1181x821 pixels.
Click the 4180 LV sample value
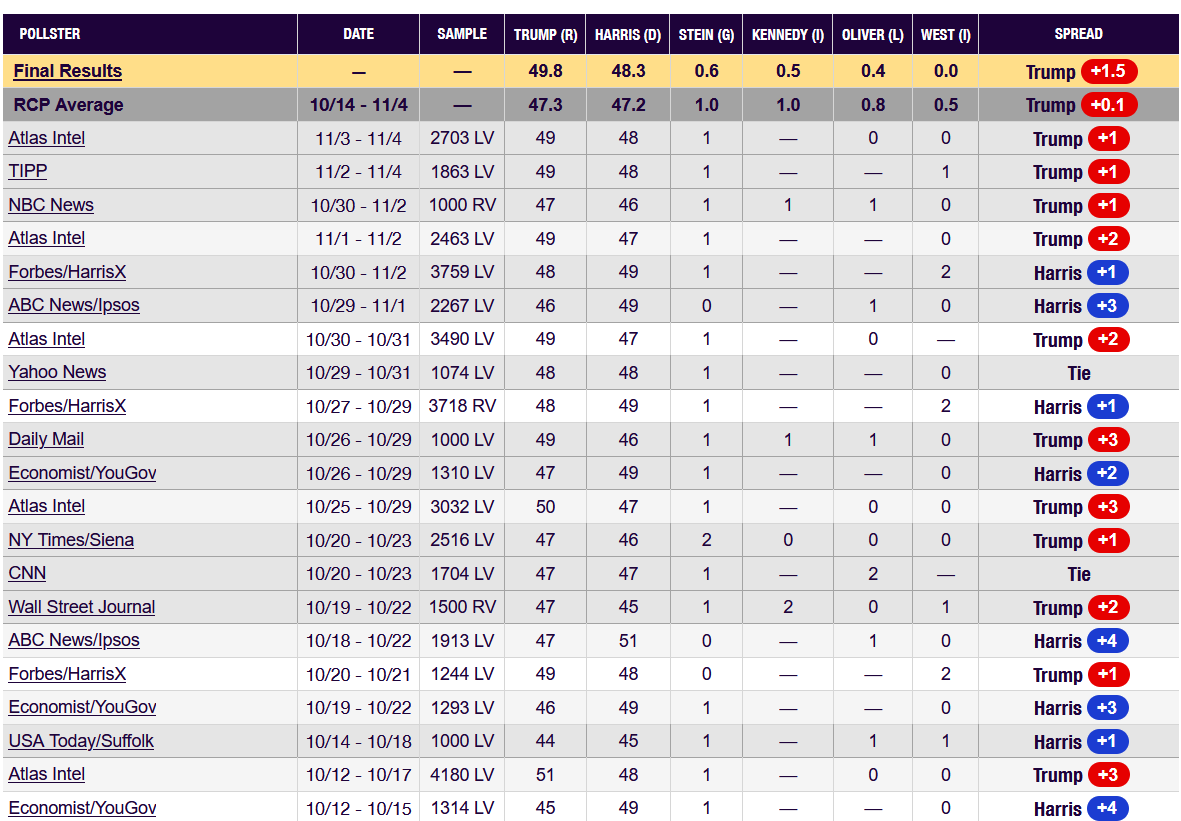click(462, 775)
